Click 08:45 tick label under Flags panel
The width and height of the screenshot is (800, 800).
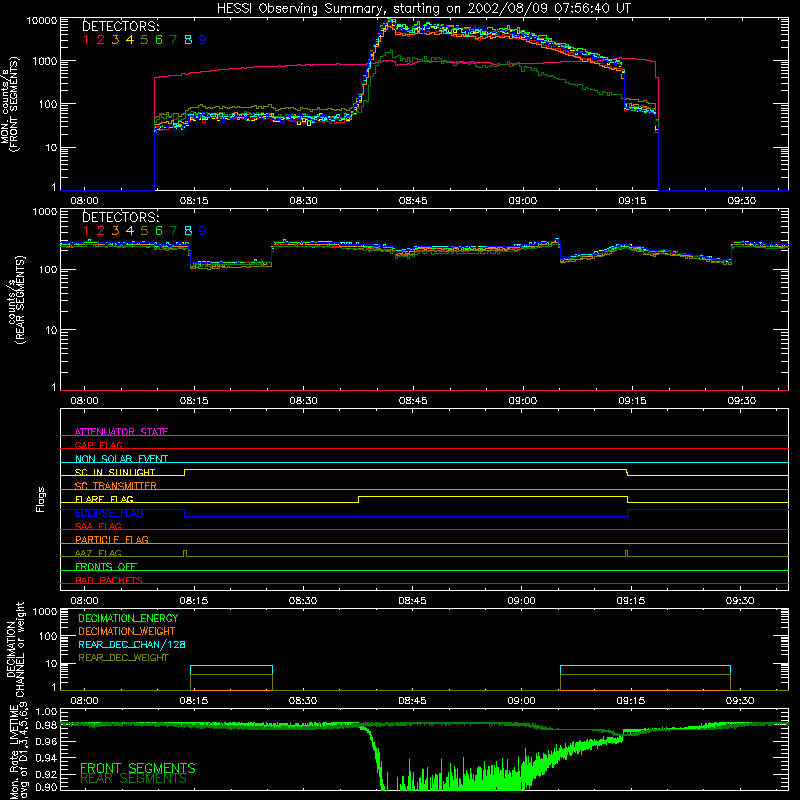pos(412,601)
